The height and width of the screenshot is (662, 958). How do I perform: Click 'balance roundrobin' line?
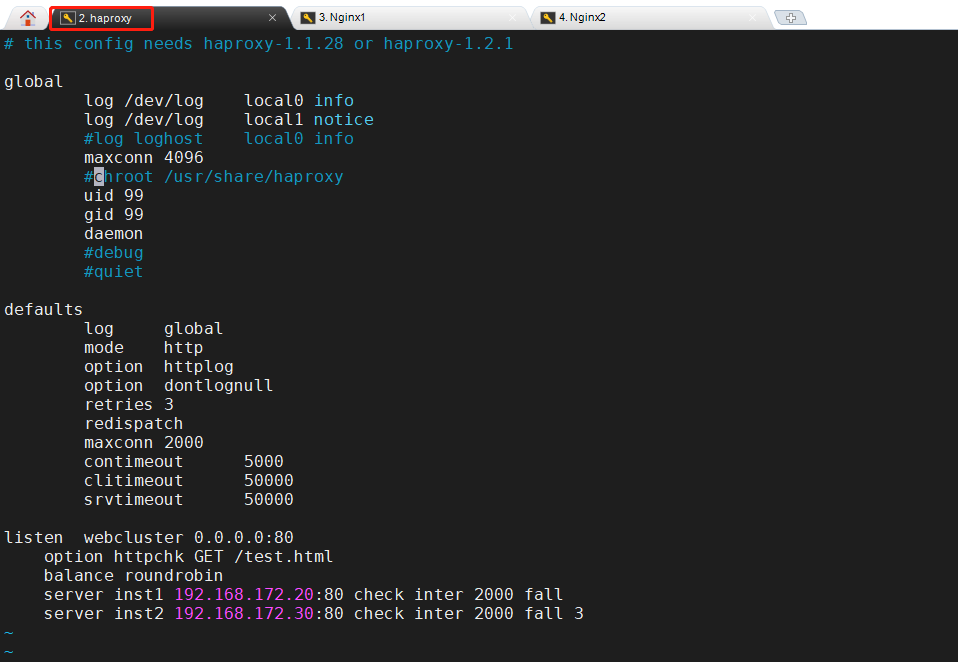pyautogui.click(x=133, y=576)
